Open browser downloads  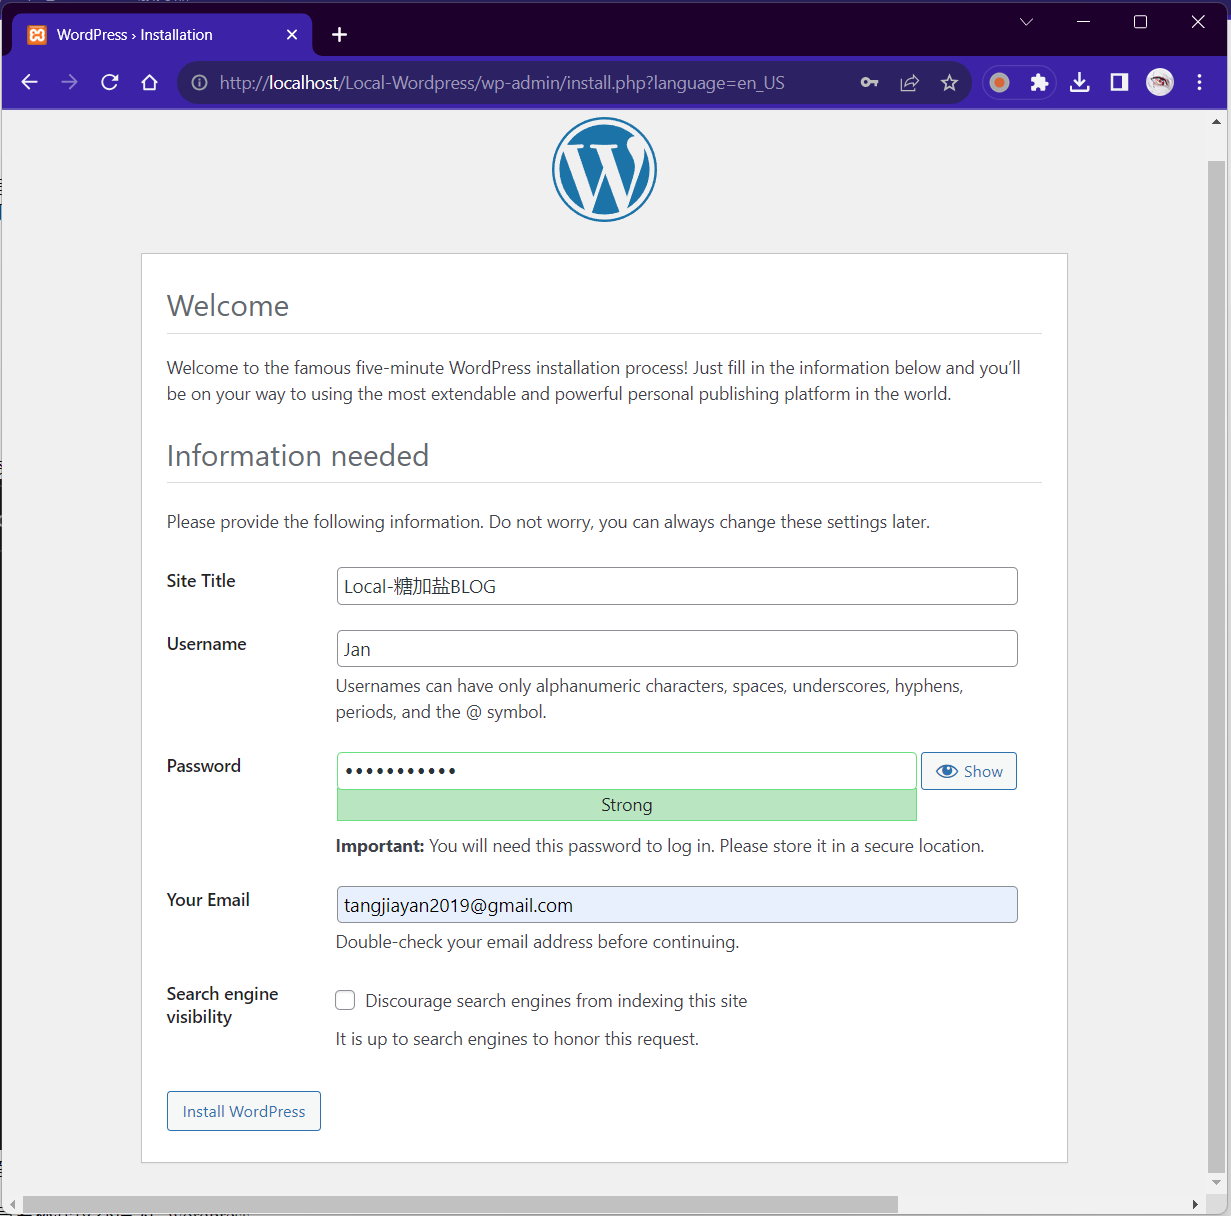(x=1080, y=83)
